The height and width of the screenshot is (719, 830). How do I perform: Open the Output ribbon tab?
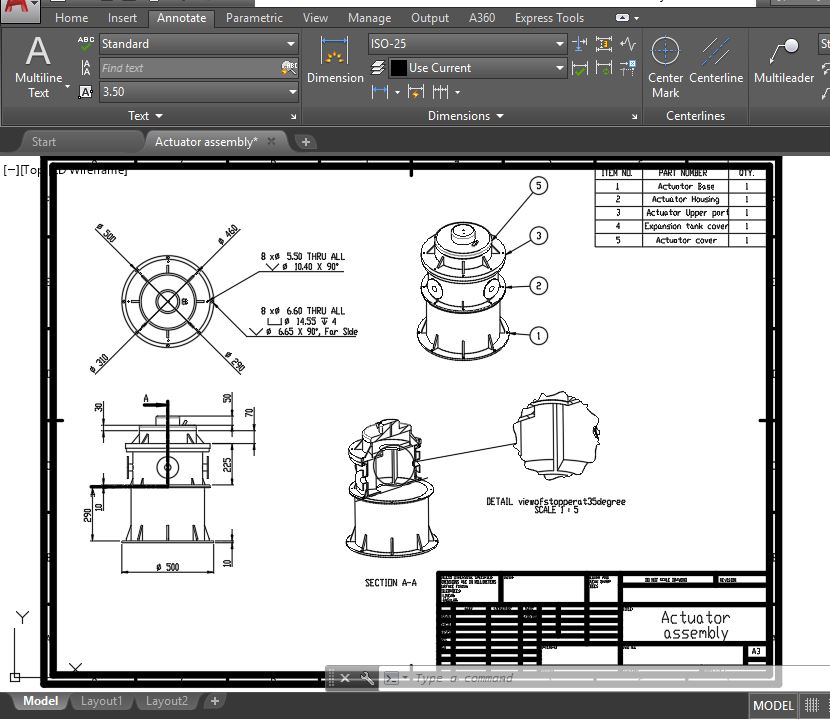tap(430, 18)
